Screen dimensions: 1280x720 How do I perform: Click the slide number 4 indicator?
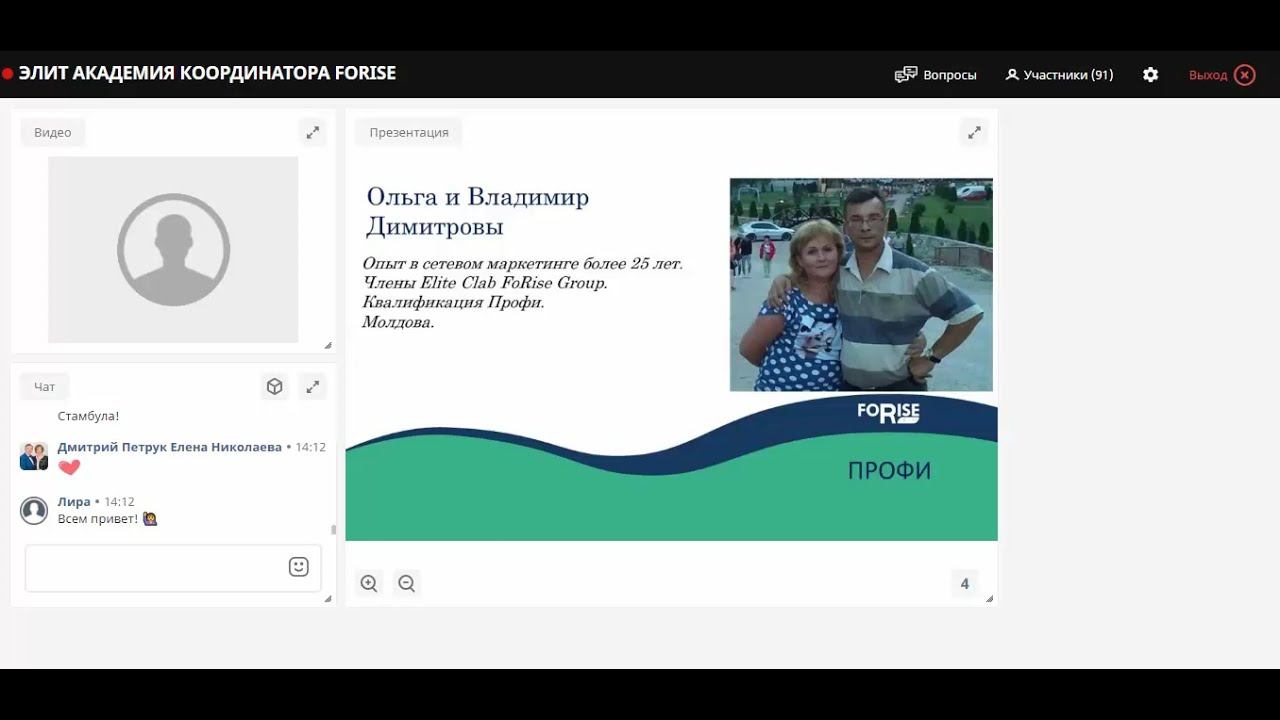pos(965,584)
